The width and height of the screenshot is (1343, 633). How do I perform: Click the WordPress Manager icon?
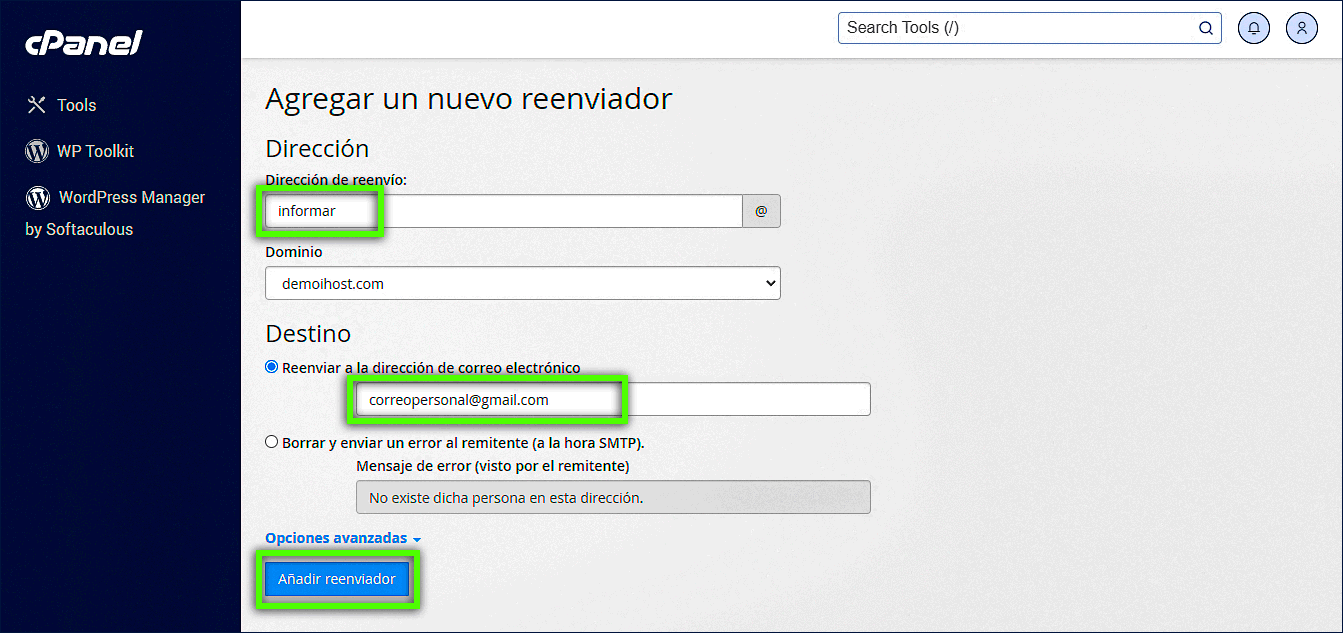point(36,197)
